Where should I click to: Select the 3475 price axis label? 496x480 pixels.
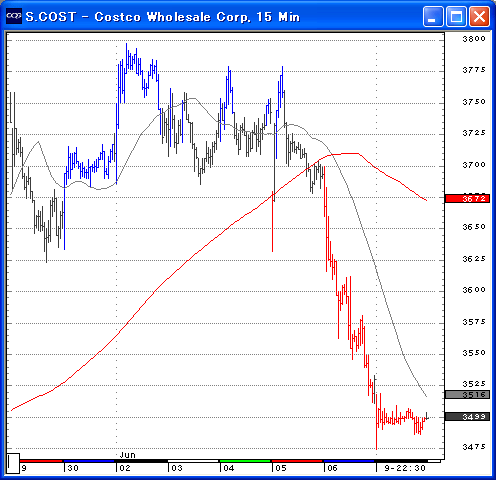pos(474,447)
